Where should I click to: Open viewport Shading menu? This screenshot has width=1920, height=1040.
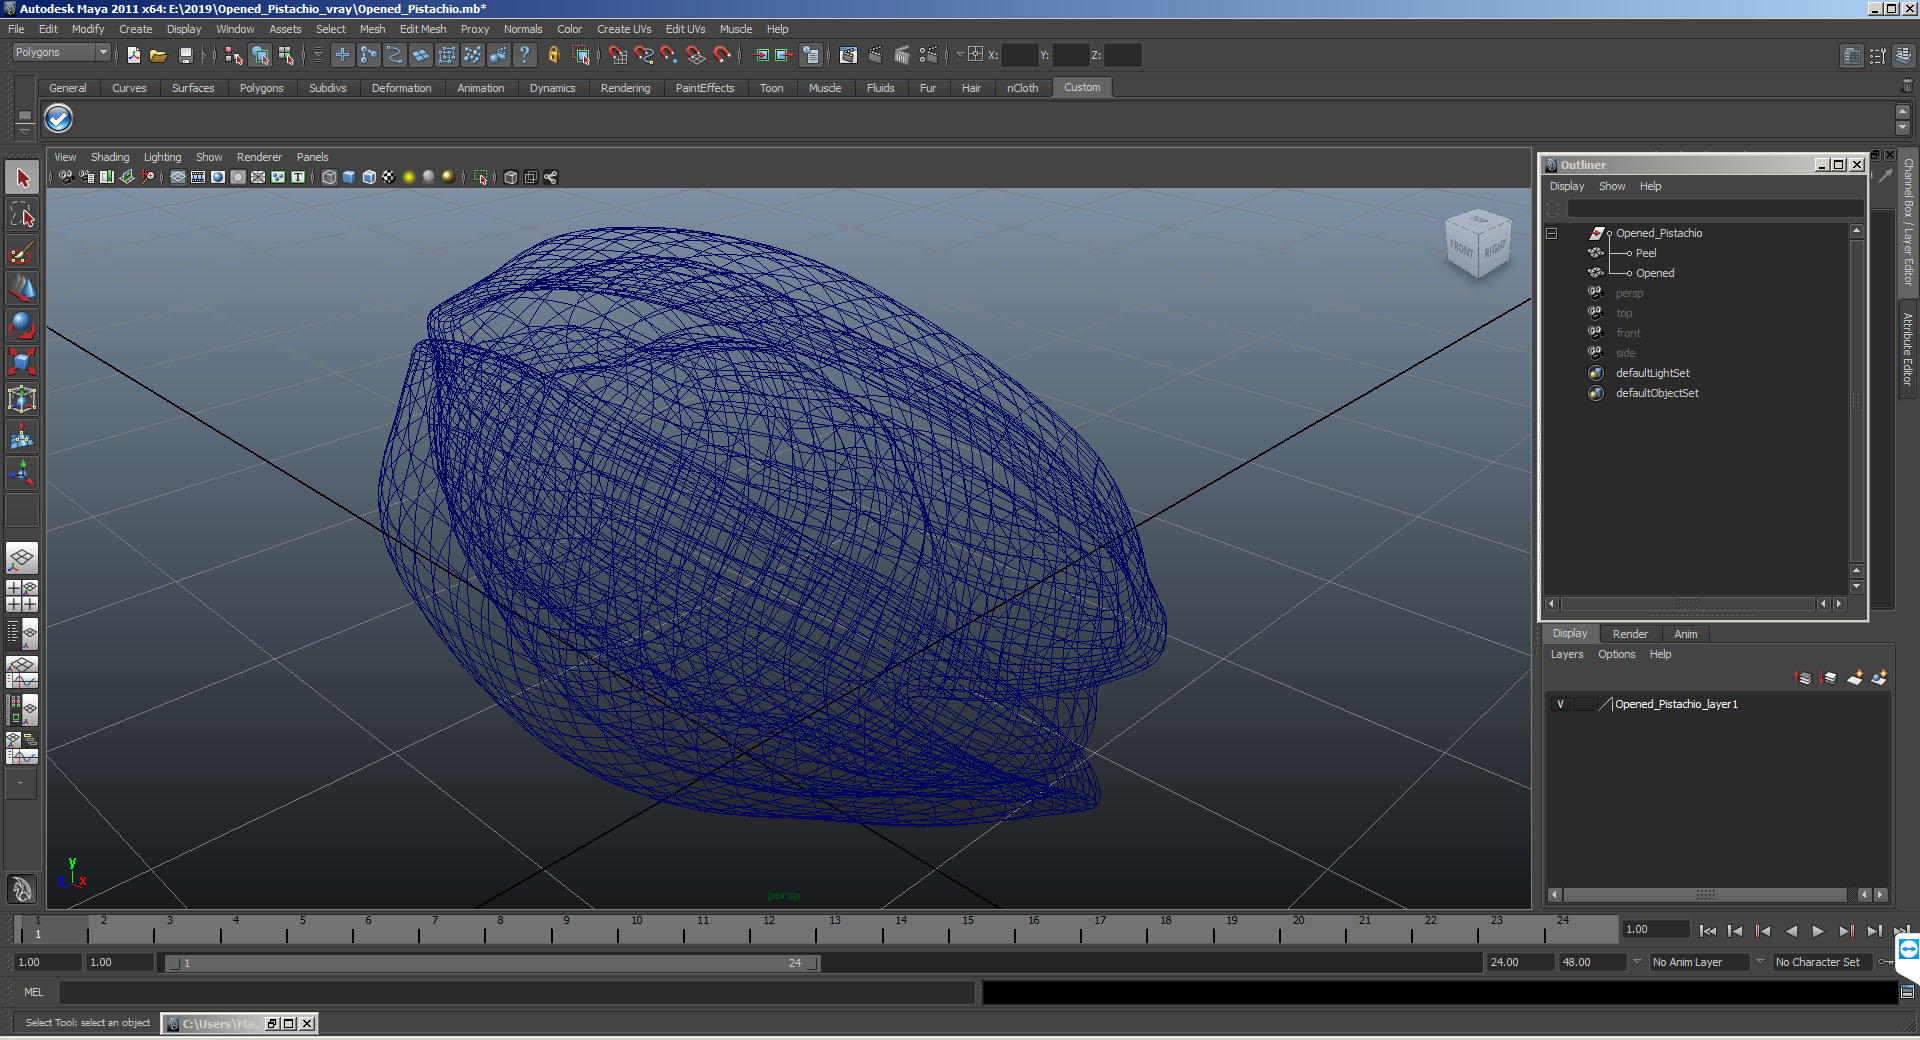coord(110,157)
